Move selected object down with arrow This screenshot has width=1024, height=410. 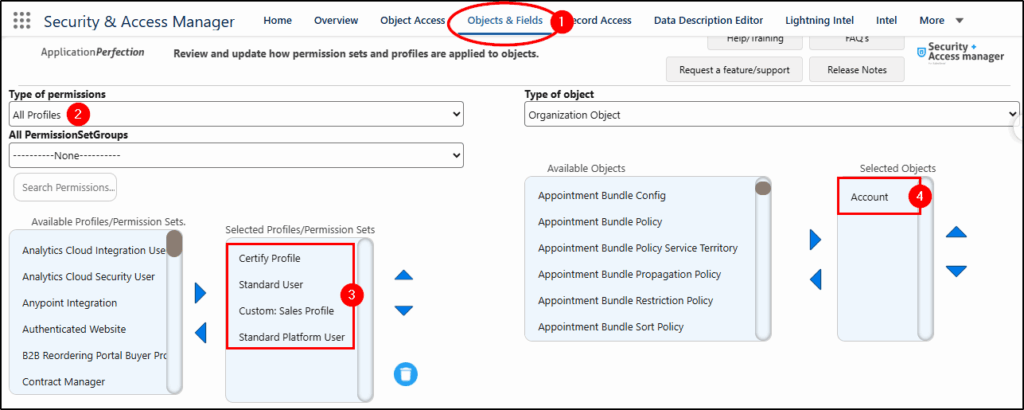(x=956, y=271)
